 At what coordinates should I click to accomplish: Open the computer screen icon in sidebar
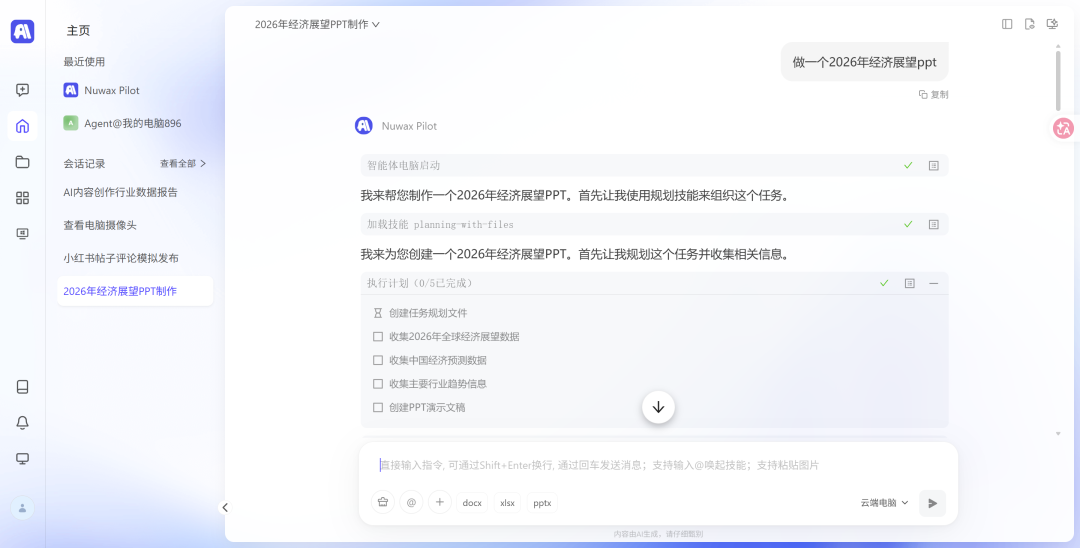click(x=22, y=233)
